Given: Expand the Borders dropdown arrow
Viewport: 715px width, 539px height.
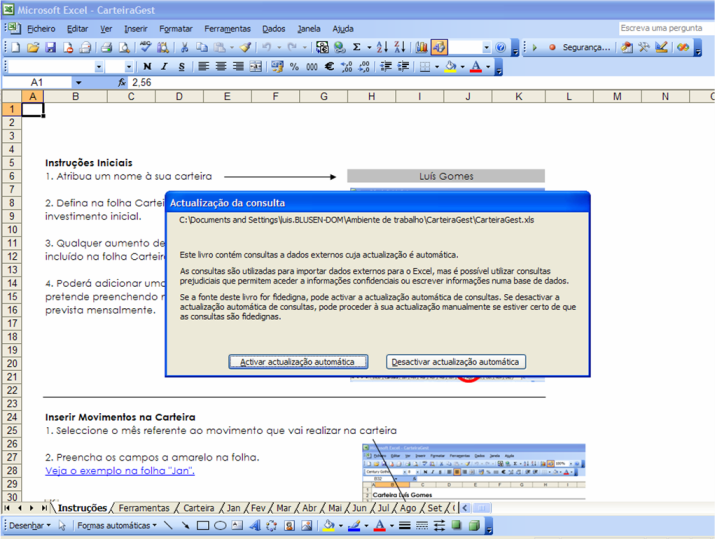Looking at the screenshot, I should (437, 67).
